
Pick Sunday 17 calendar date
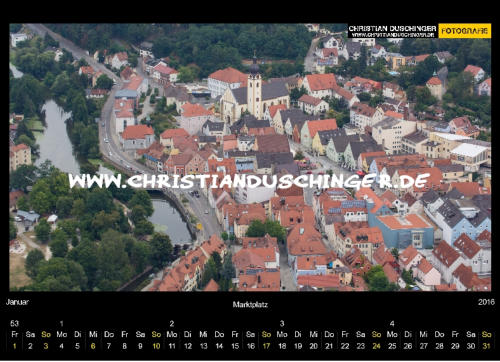[266, 346]
